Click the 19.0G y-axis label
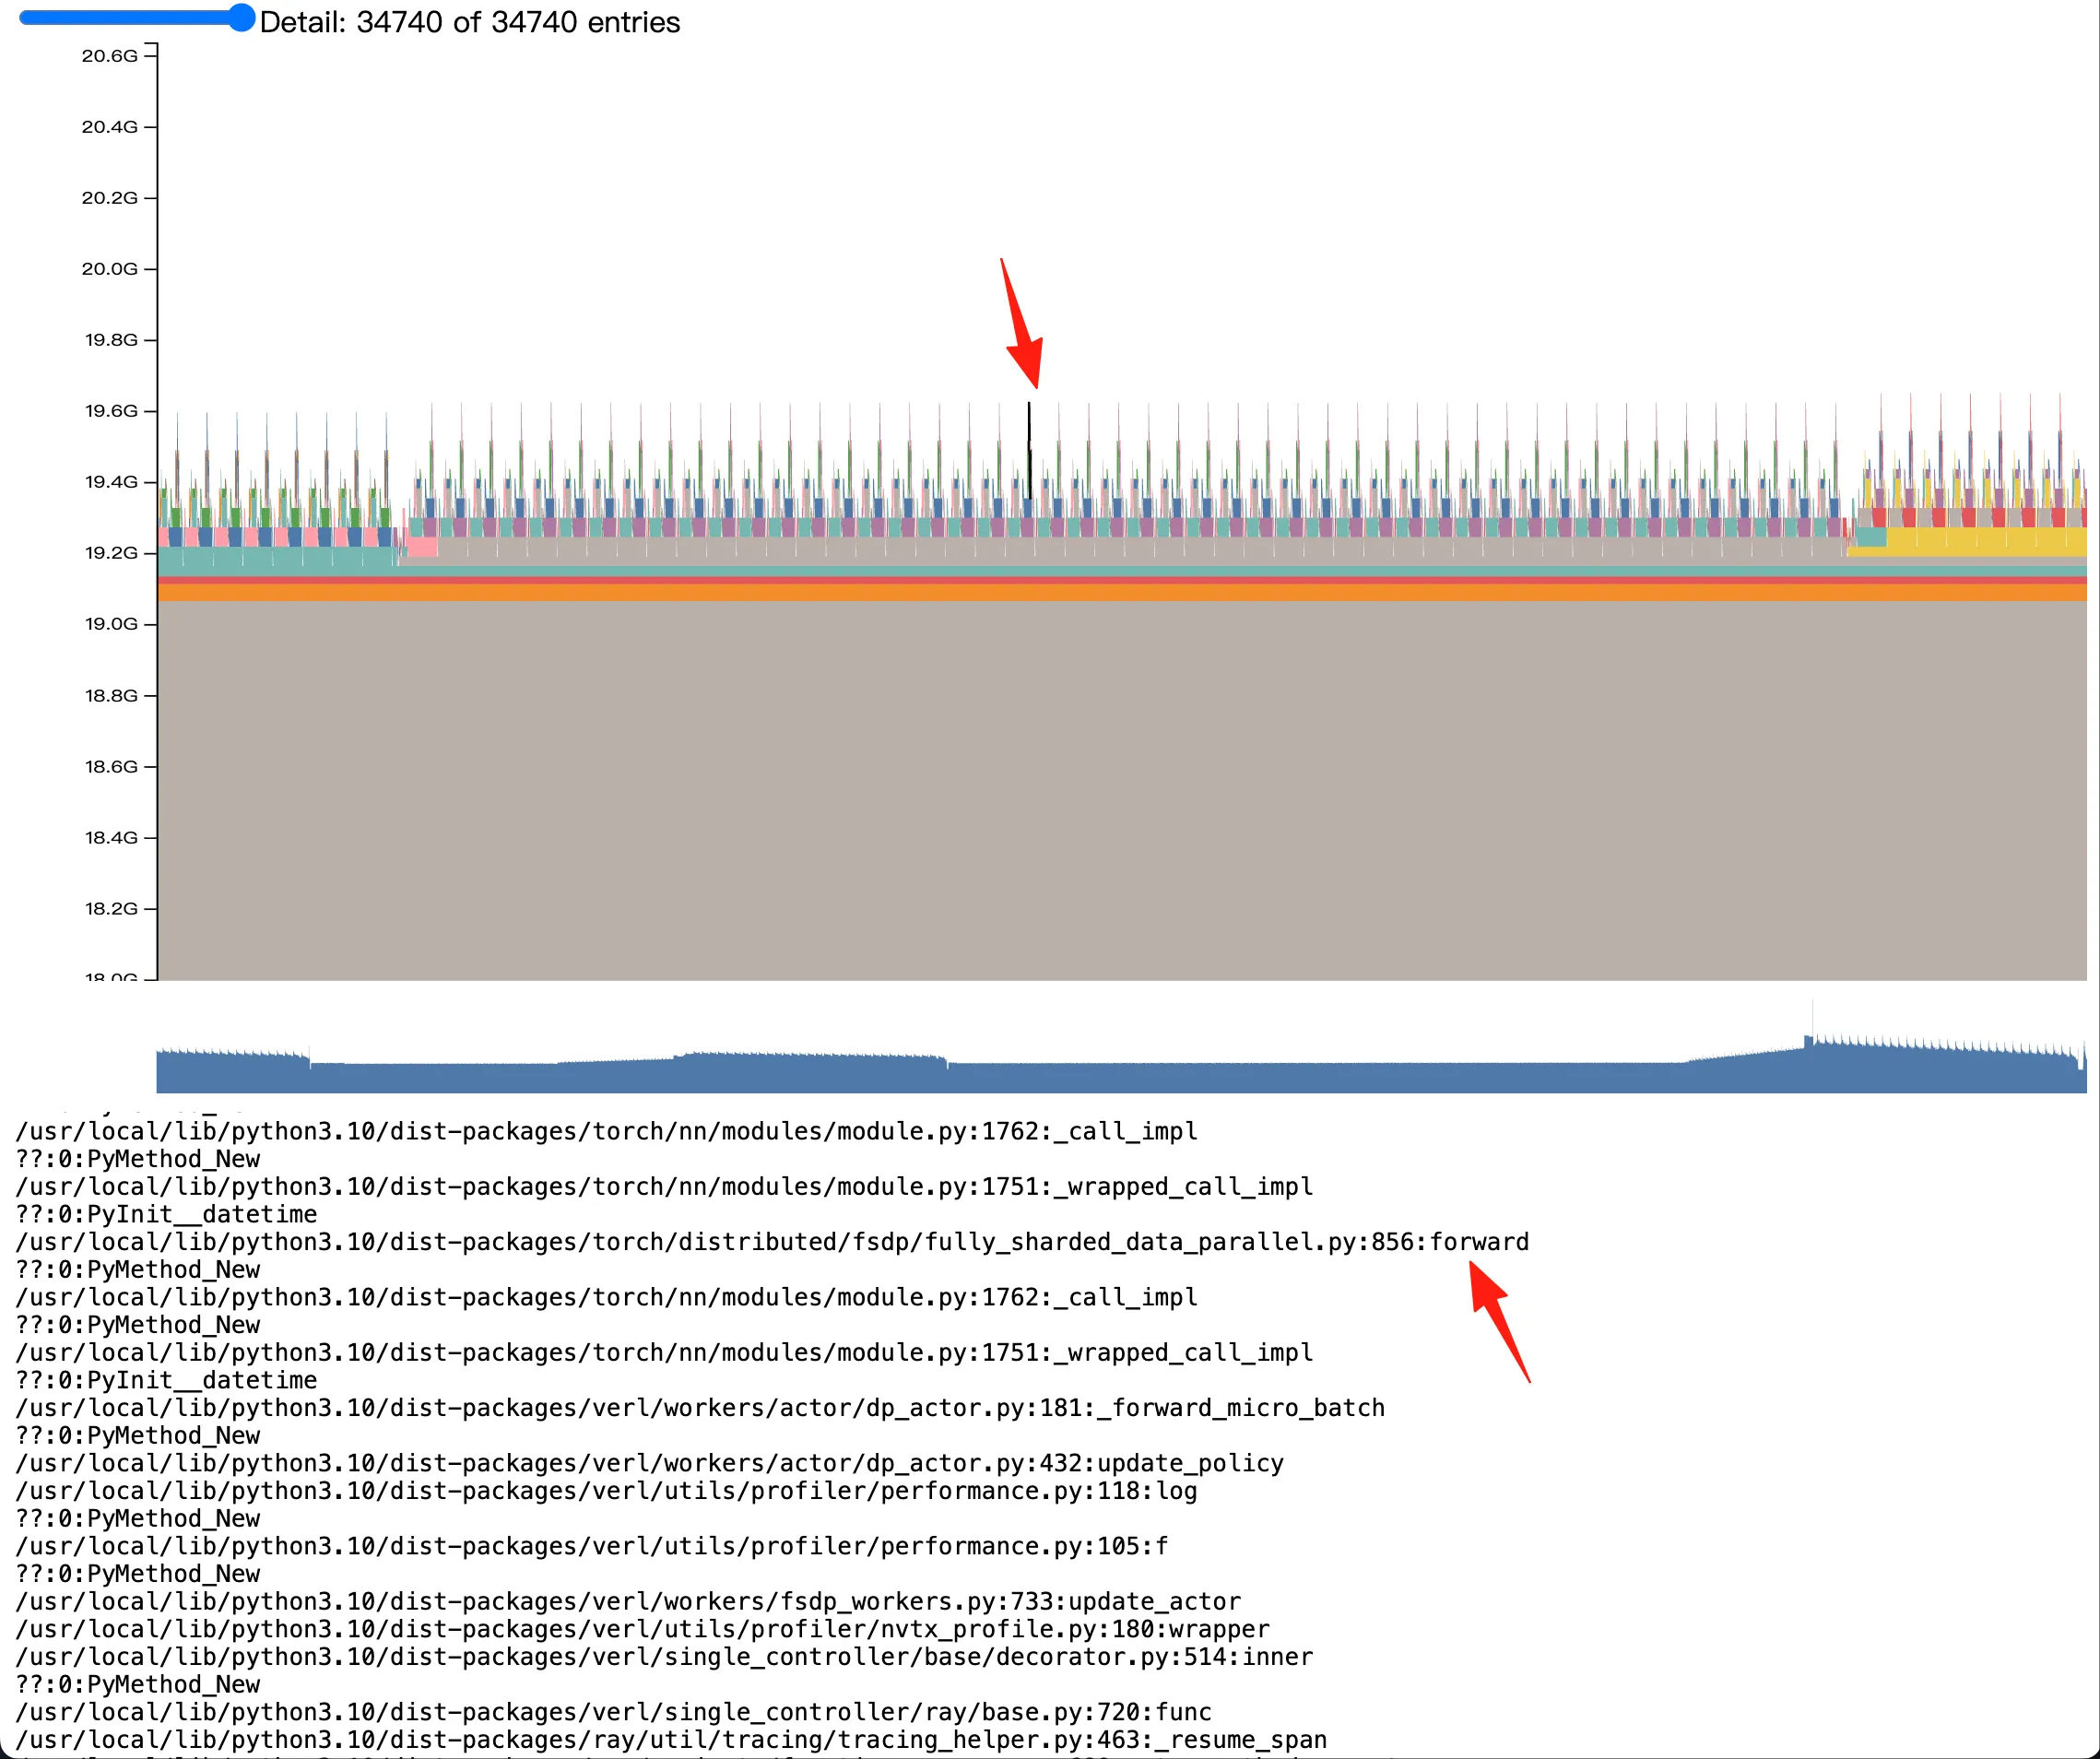This screenshot has width=2100, height=1759. coord(110,624)
